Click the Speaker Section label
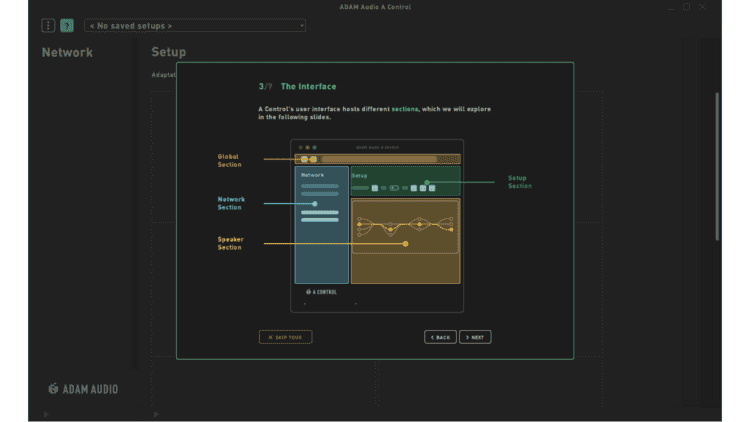The image size is (750, 422). (231, 243)
